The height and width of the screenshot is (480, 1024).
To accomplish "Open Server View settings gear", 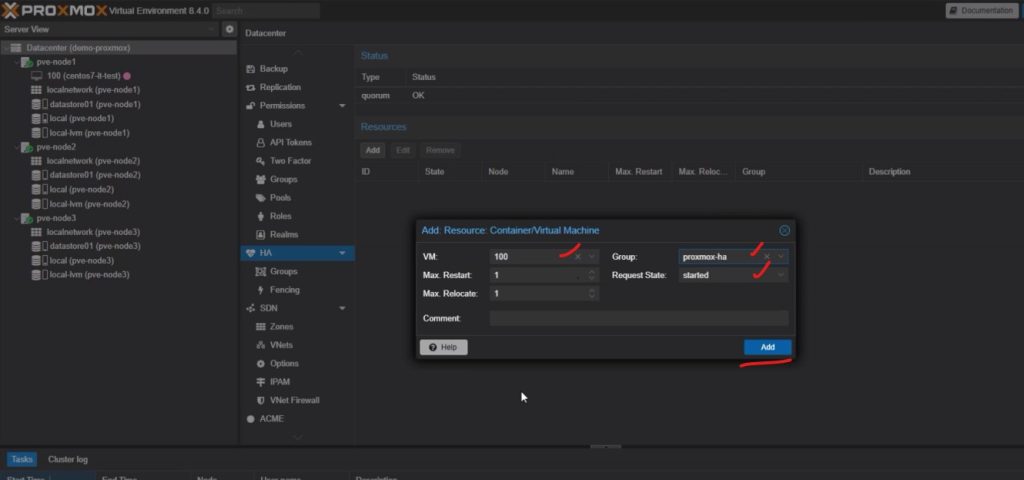I will tap(229, 29).
